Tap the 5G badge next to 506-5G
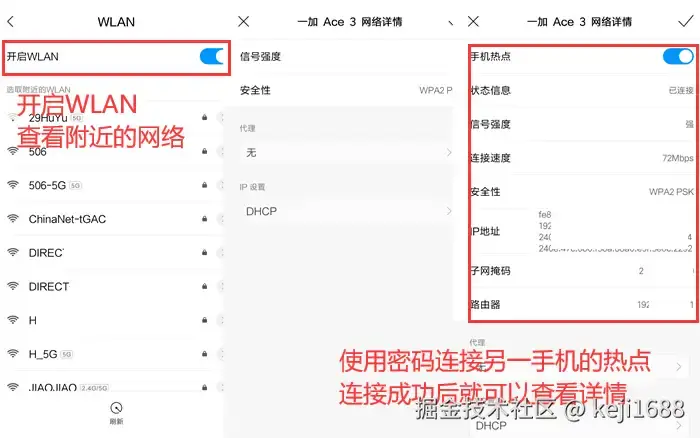 (75, 185)
